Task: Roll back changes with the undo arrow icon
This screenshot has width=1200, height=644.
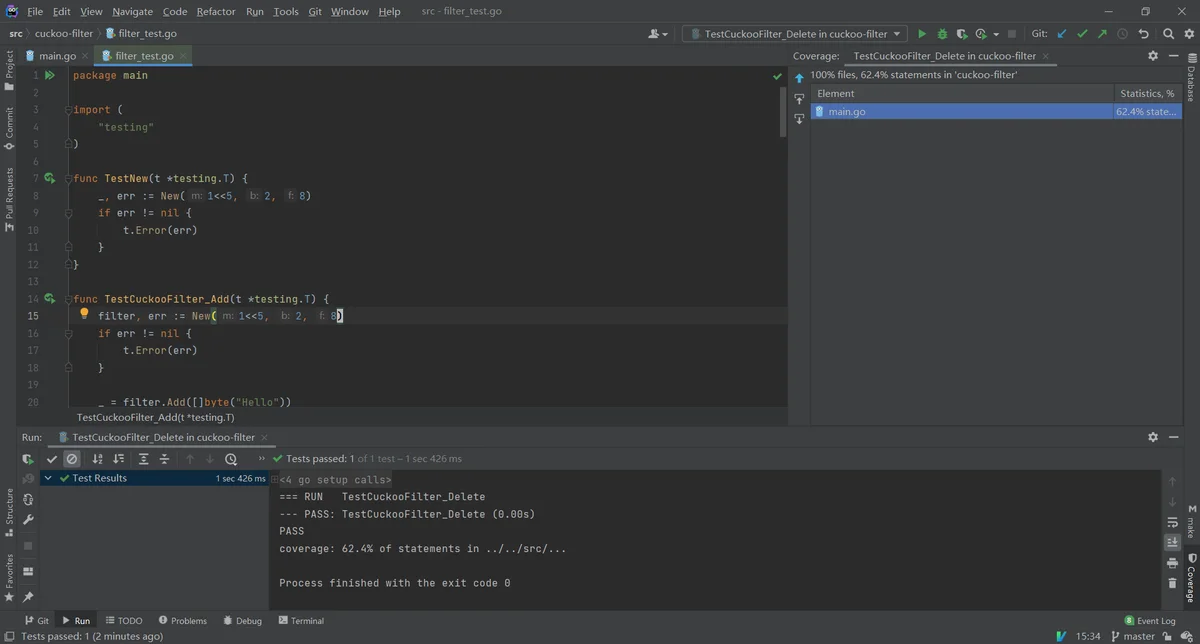Action: [x=1143, y=34]
